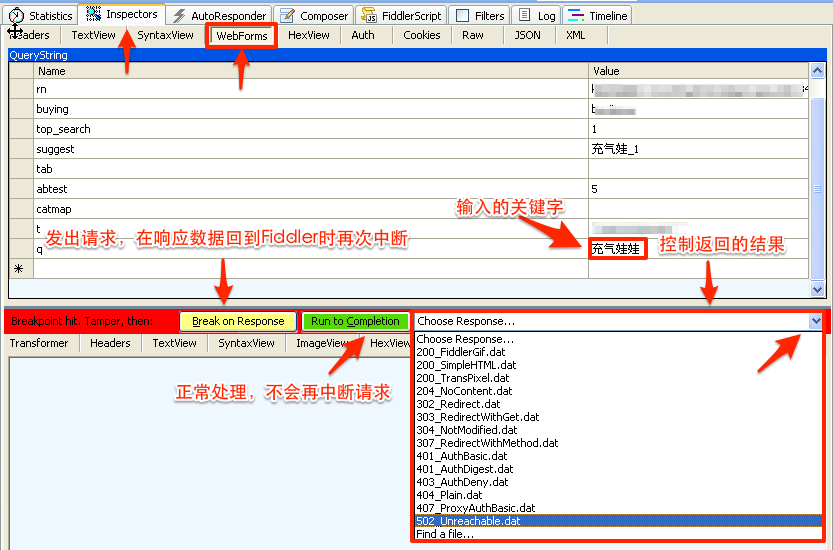Open the response Headers tab
Screen dimensions: 833x550
110,343
